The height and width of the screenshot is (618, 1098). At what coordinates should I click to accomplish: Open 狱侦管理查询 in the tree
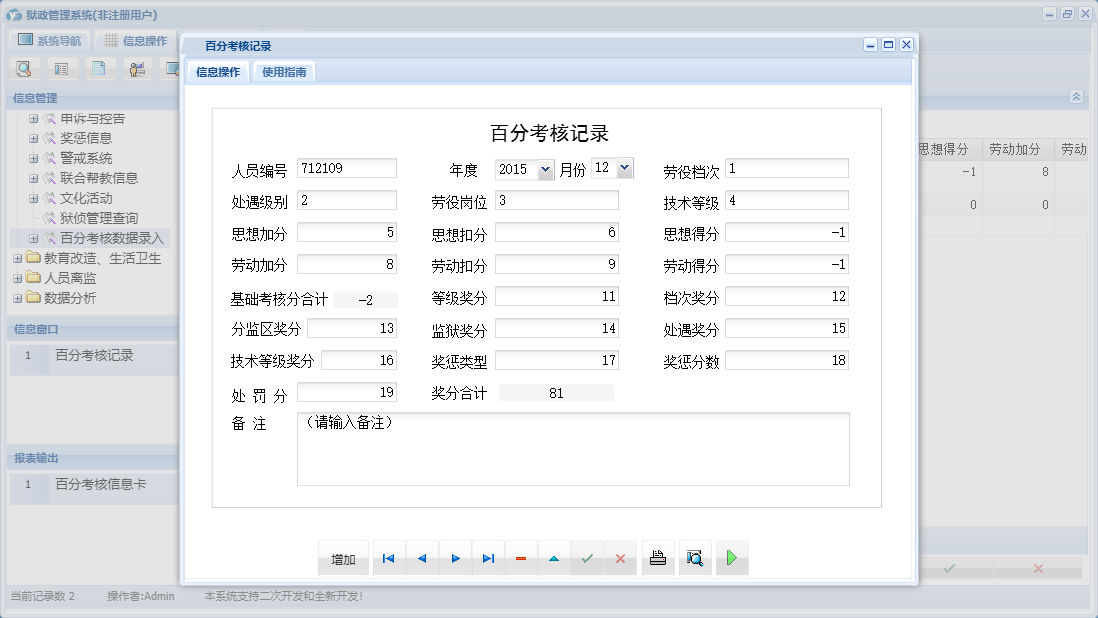(x=98, y=218)
